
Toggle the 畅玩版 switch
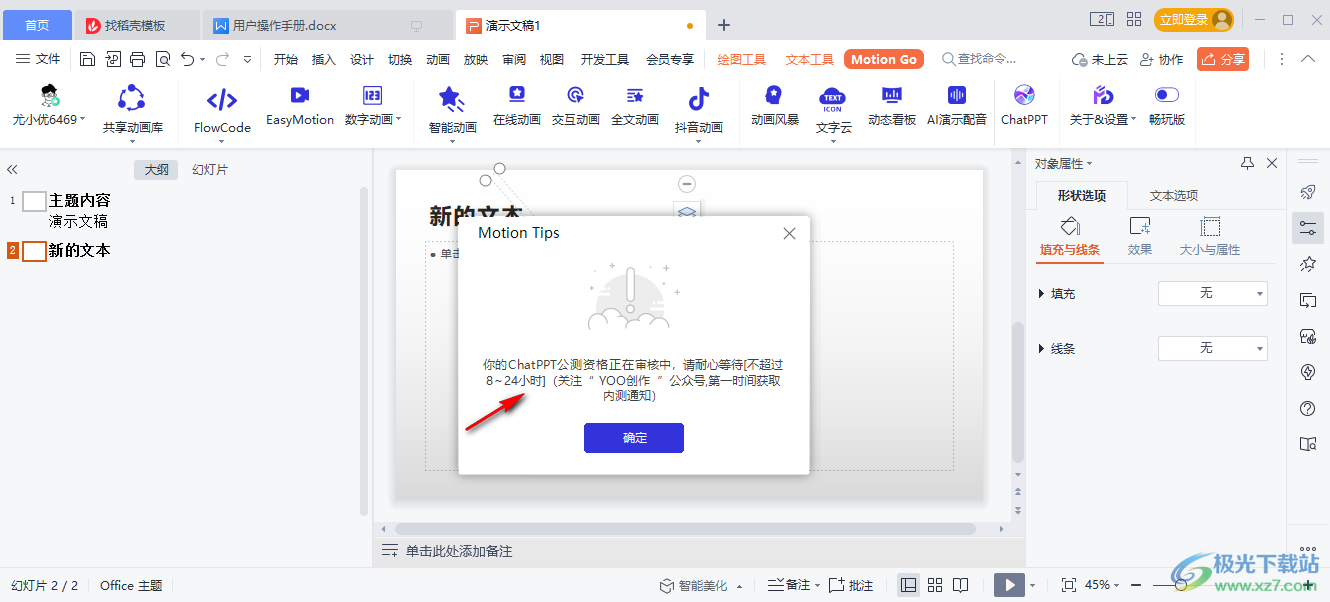1167,95
